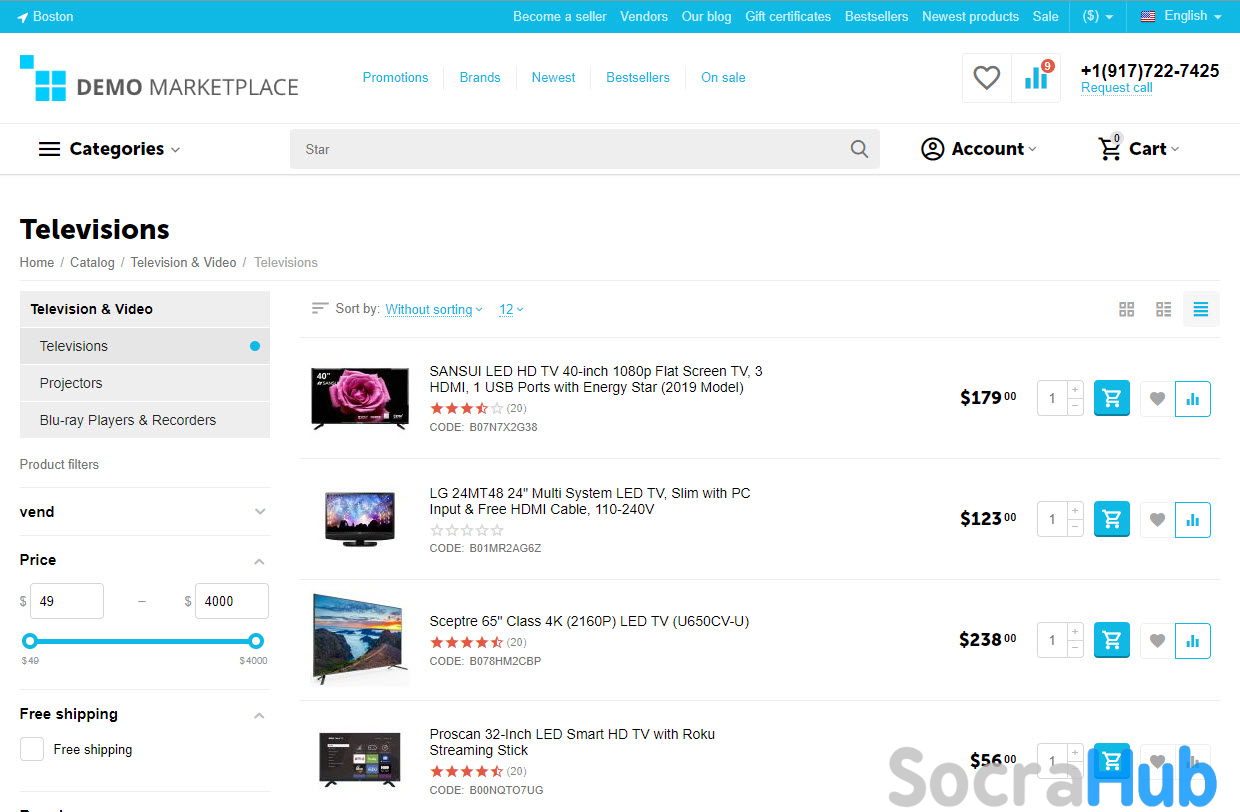This screenshot has width=1240, height=812.
Task: Add LG 24MT48 TV to comparison list
Action: (1193, 520)
